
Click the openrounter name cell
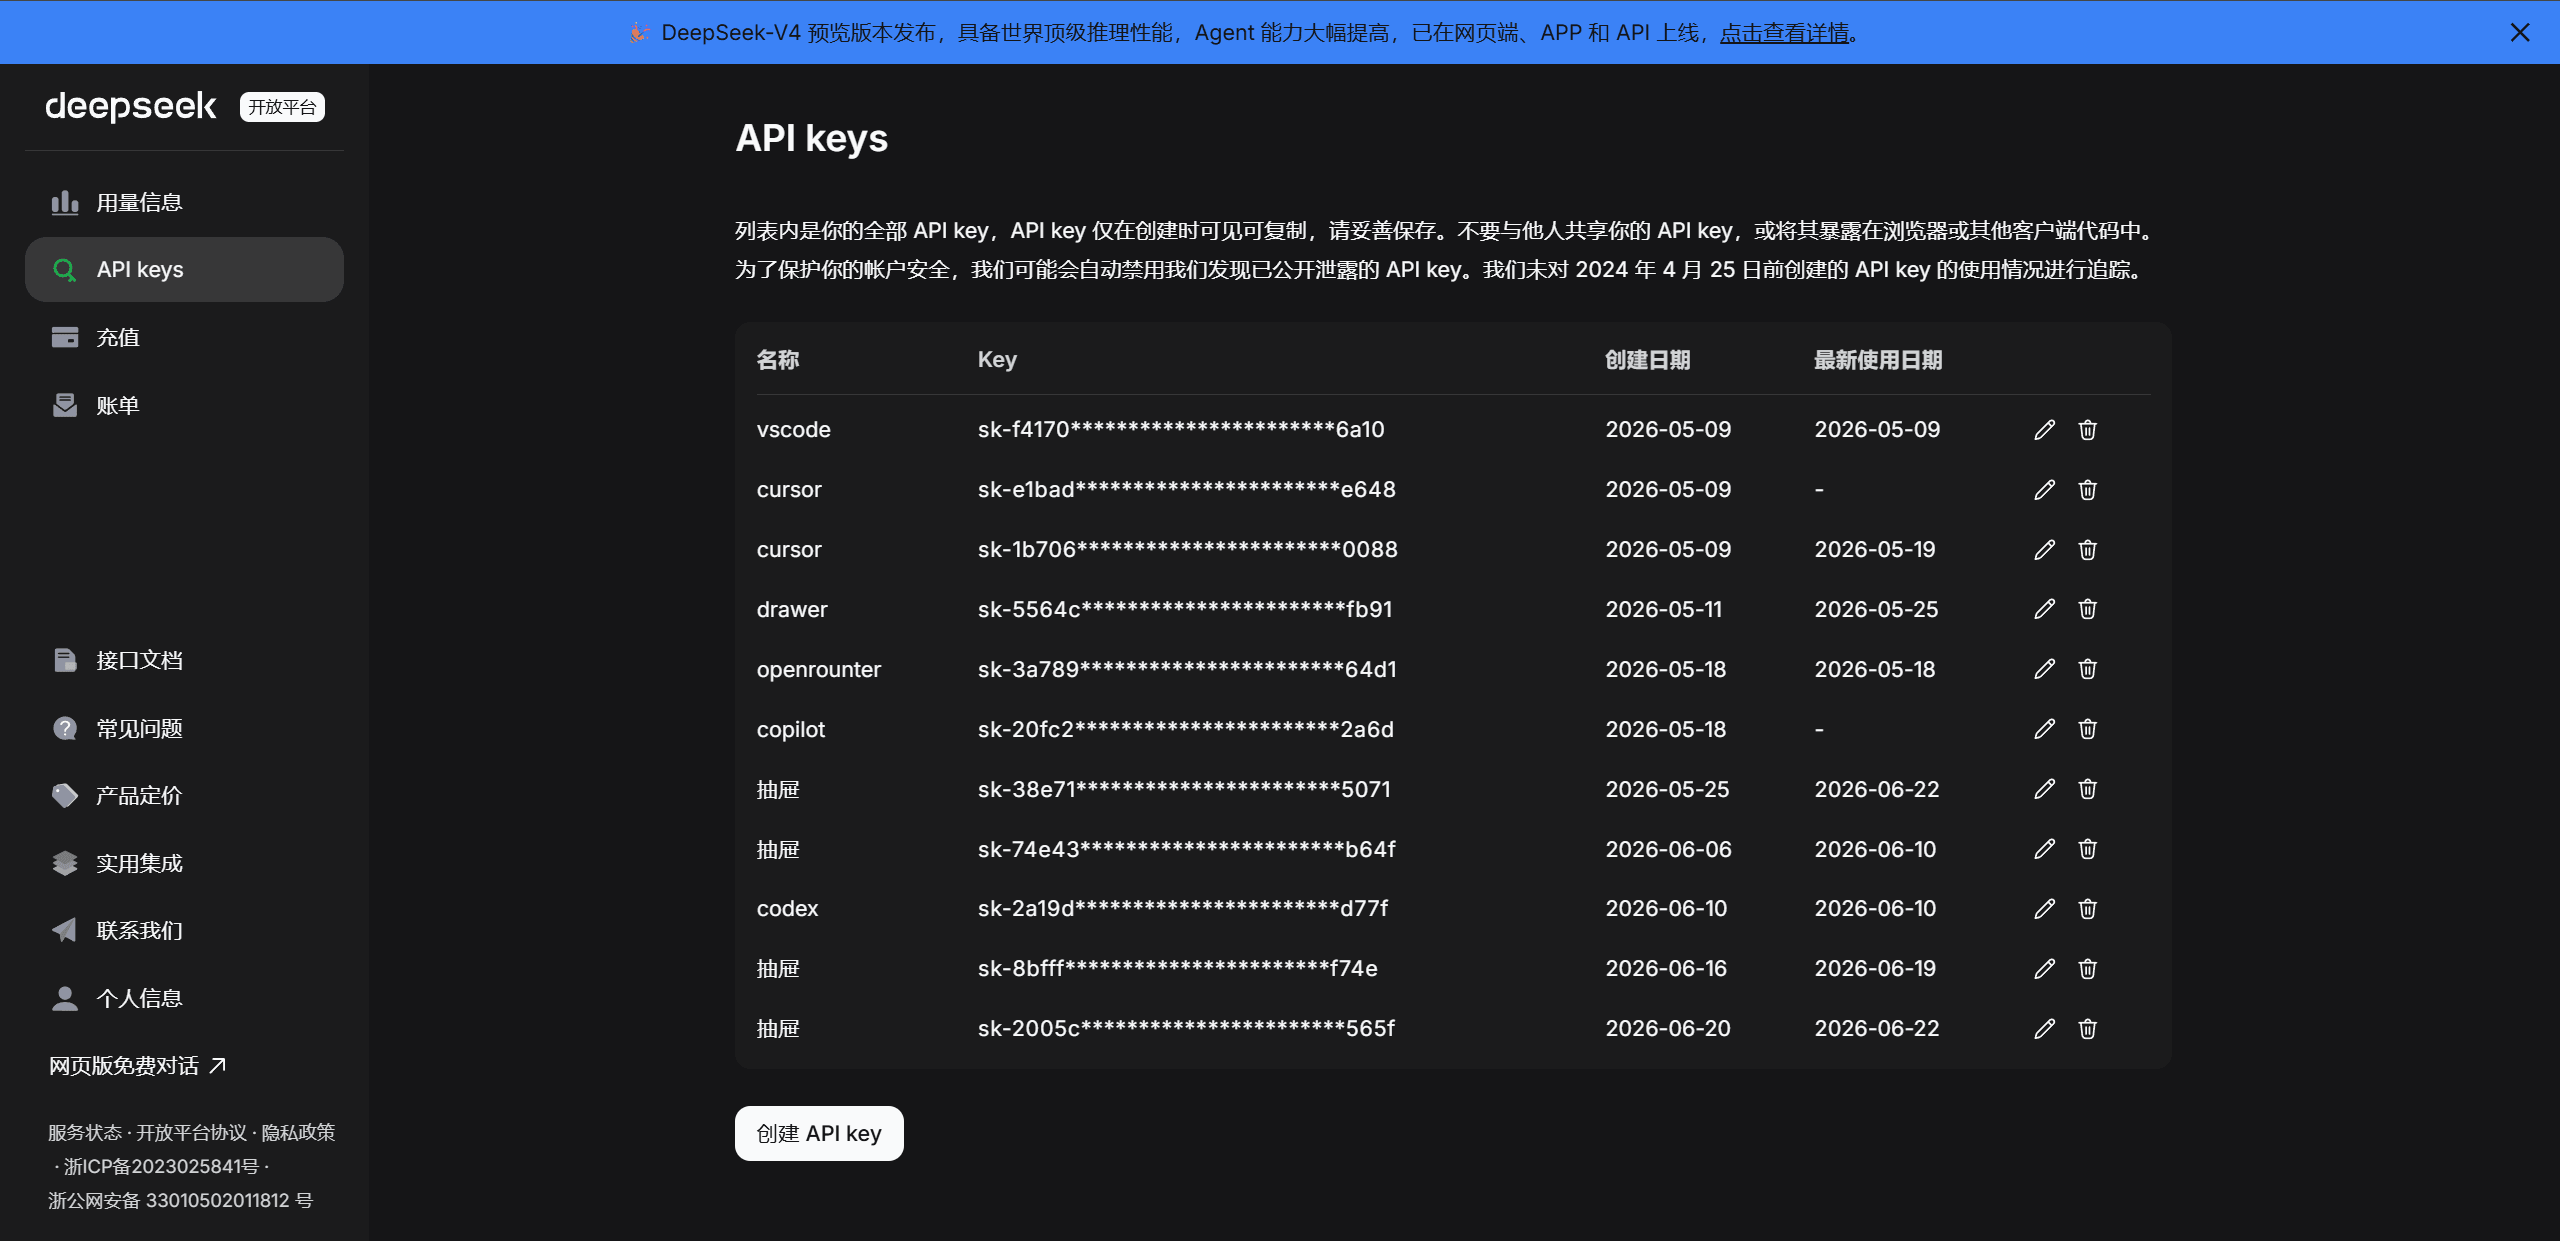coord(818,670)
